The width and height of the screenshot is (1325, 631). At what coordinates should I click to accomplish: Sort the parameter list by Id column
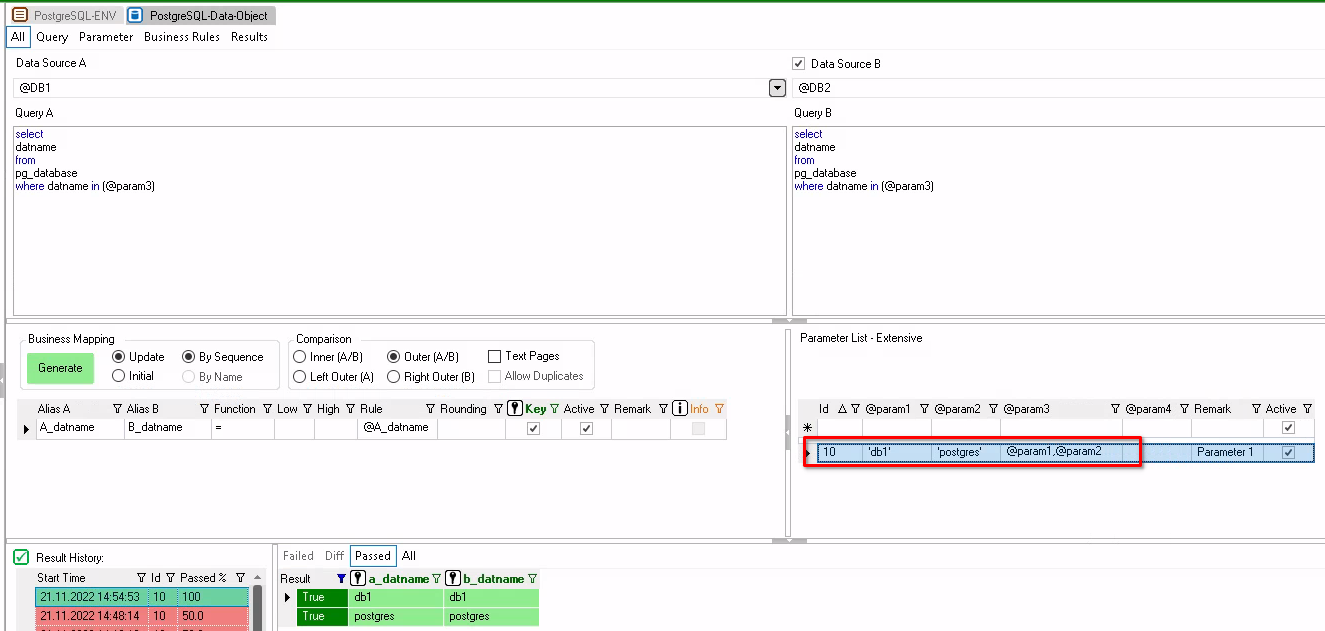(824, 409)
